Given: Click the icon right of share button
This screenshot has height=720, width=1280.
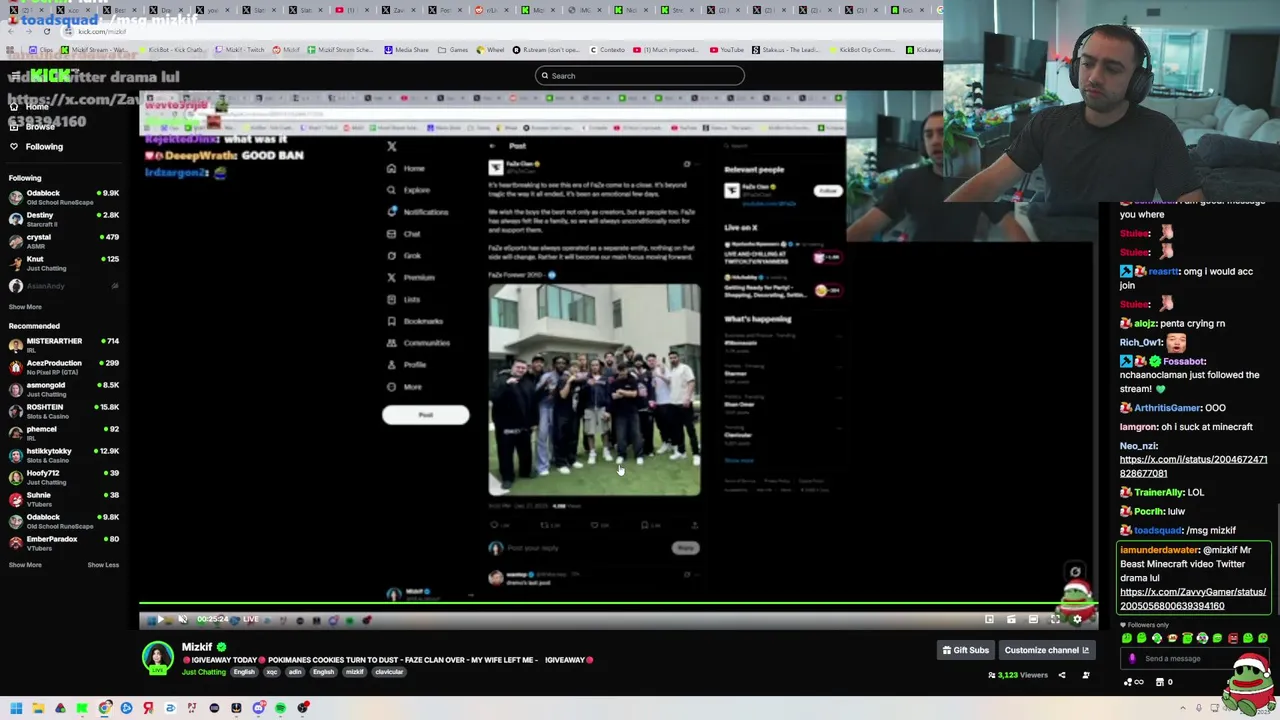Looking at the screenshot, I should coord(1086,675).
